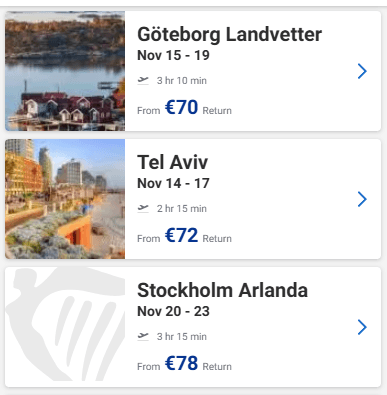Click the Nov 20 - 23 dates
The height and width of the screenshot is (395, 387).
[x=173, y=311]
